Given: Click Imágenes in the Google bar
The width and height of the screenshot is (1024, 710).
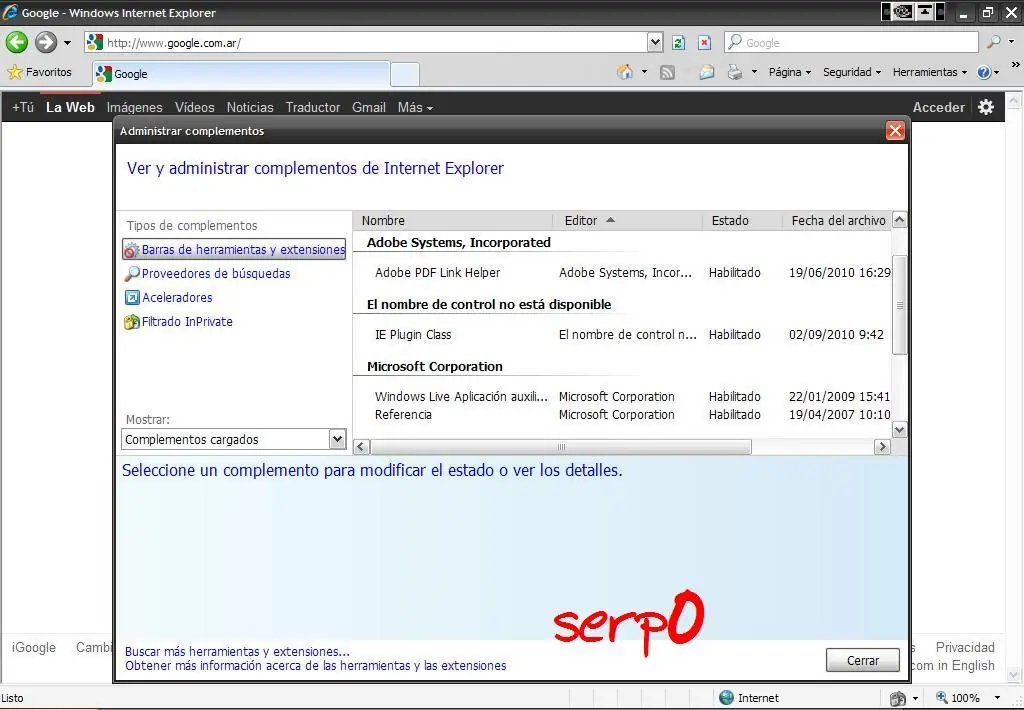Looking at the screenshot, I should pyautogui.click(x=135, y=107).
